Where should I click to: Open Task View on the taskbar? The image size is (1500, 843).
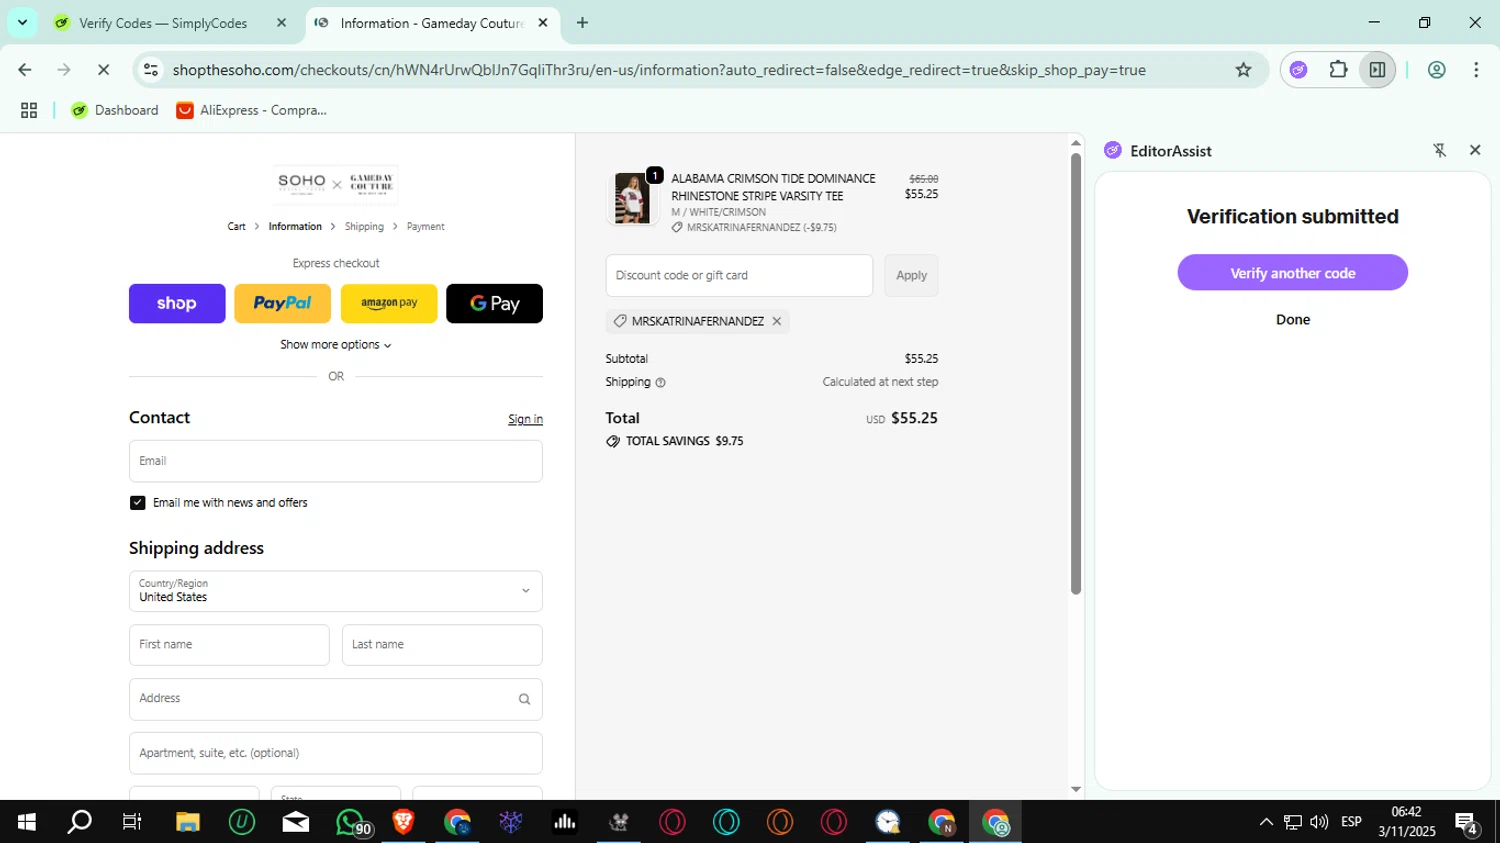coord(132,822)
